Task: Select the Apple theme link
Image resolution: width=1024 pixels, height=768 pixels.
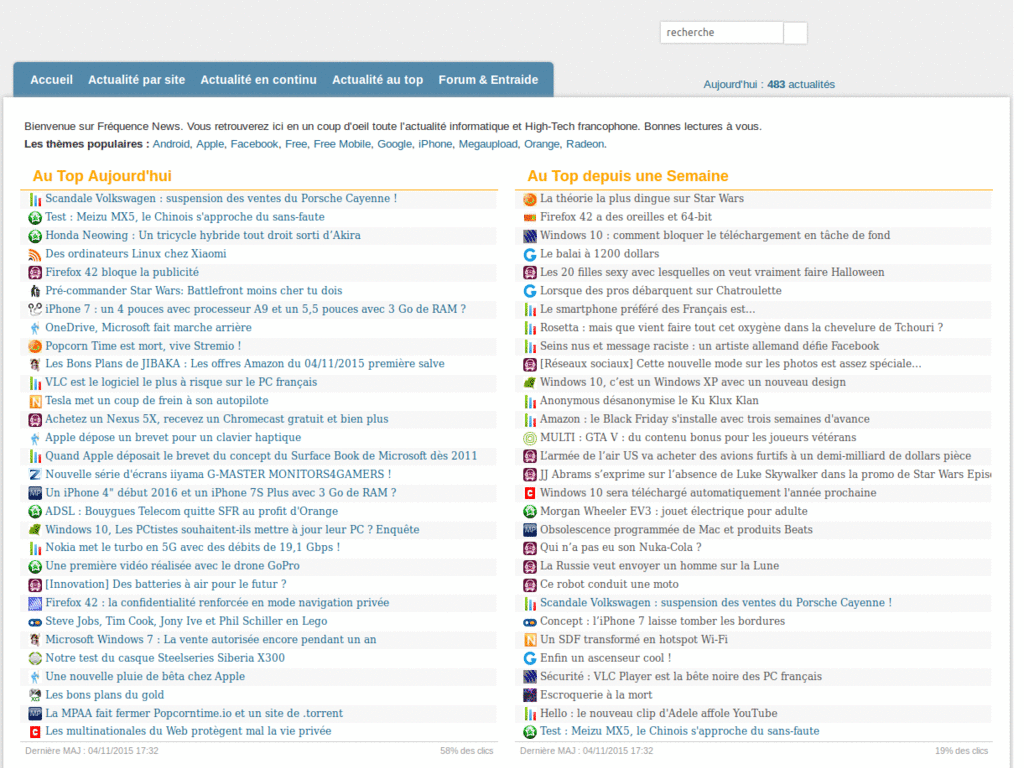Action: point(210,144)
